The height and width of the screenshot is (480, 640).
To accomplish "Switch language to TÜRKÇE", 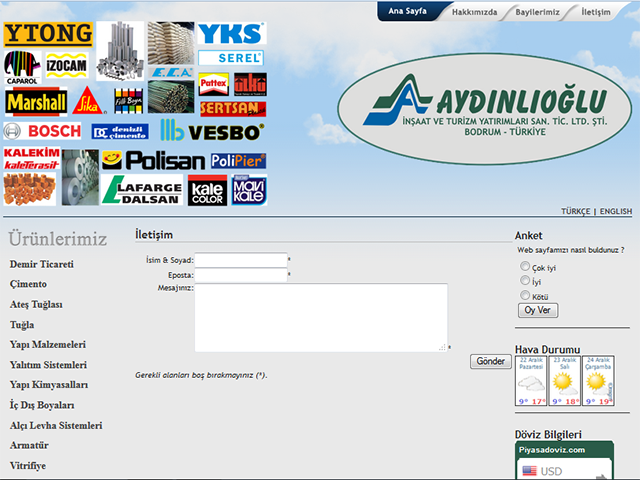I will 576,211.
